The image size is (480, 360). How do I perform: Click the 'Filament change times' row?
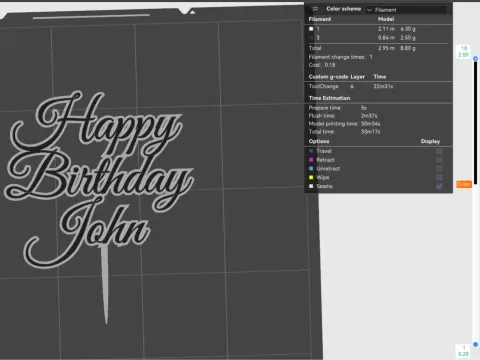[341, 57]
